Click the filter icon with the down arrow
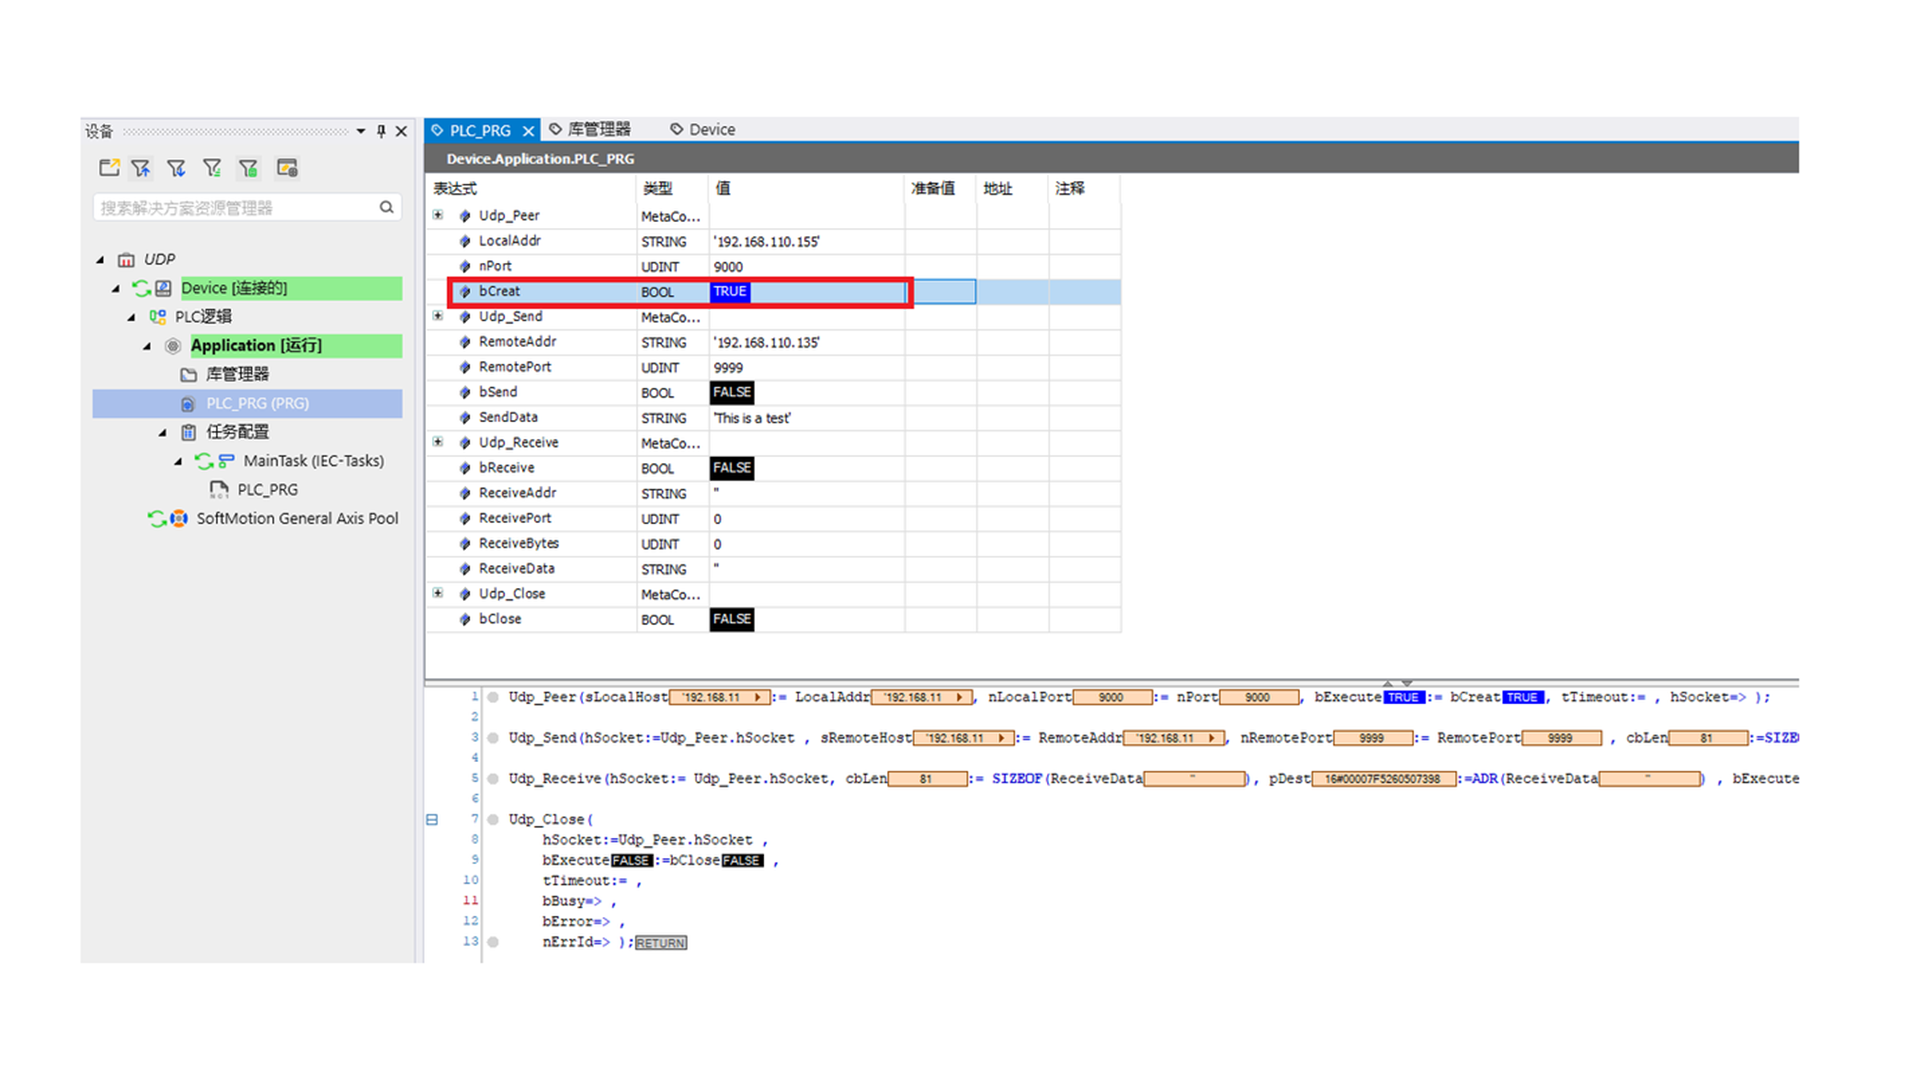Viewport: 1920px width, 1080px height. click(x=176, y=168)
